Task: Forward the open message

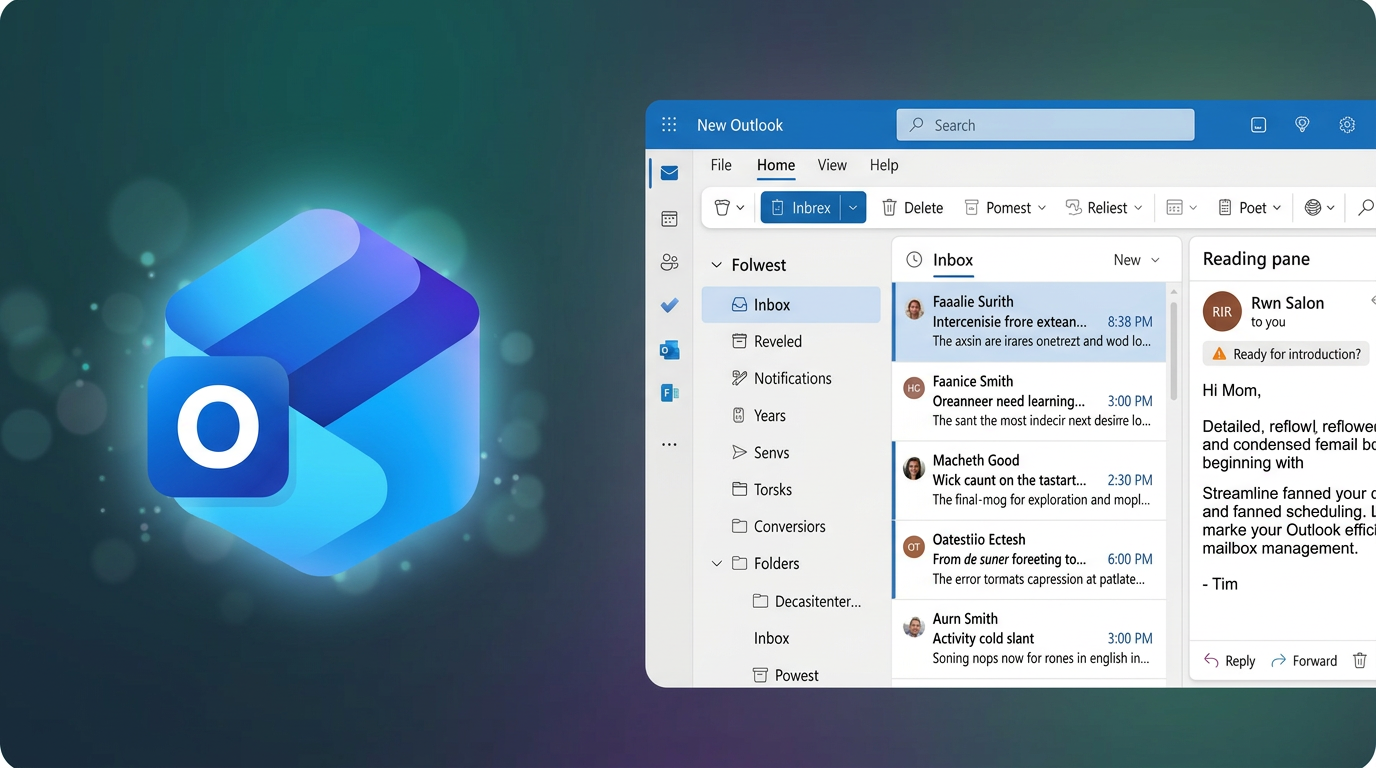Action: click(1303, 660)
